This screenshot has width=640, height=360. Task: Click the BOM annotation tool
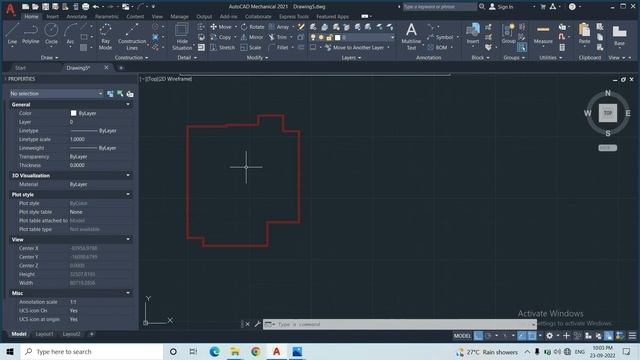click(x=437, y=47)
